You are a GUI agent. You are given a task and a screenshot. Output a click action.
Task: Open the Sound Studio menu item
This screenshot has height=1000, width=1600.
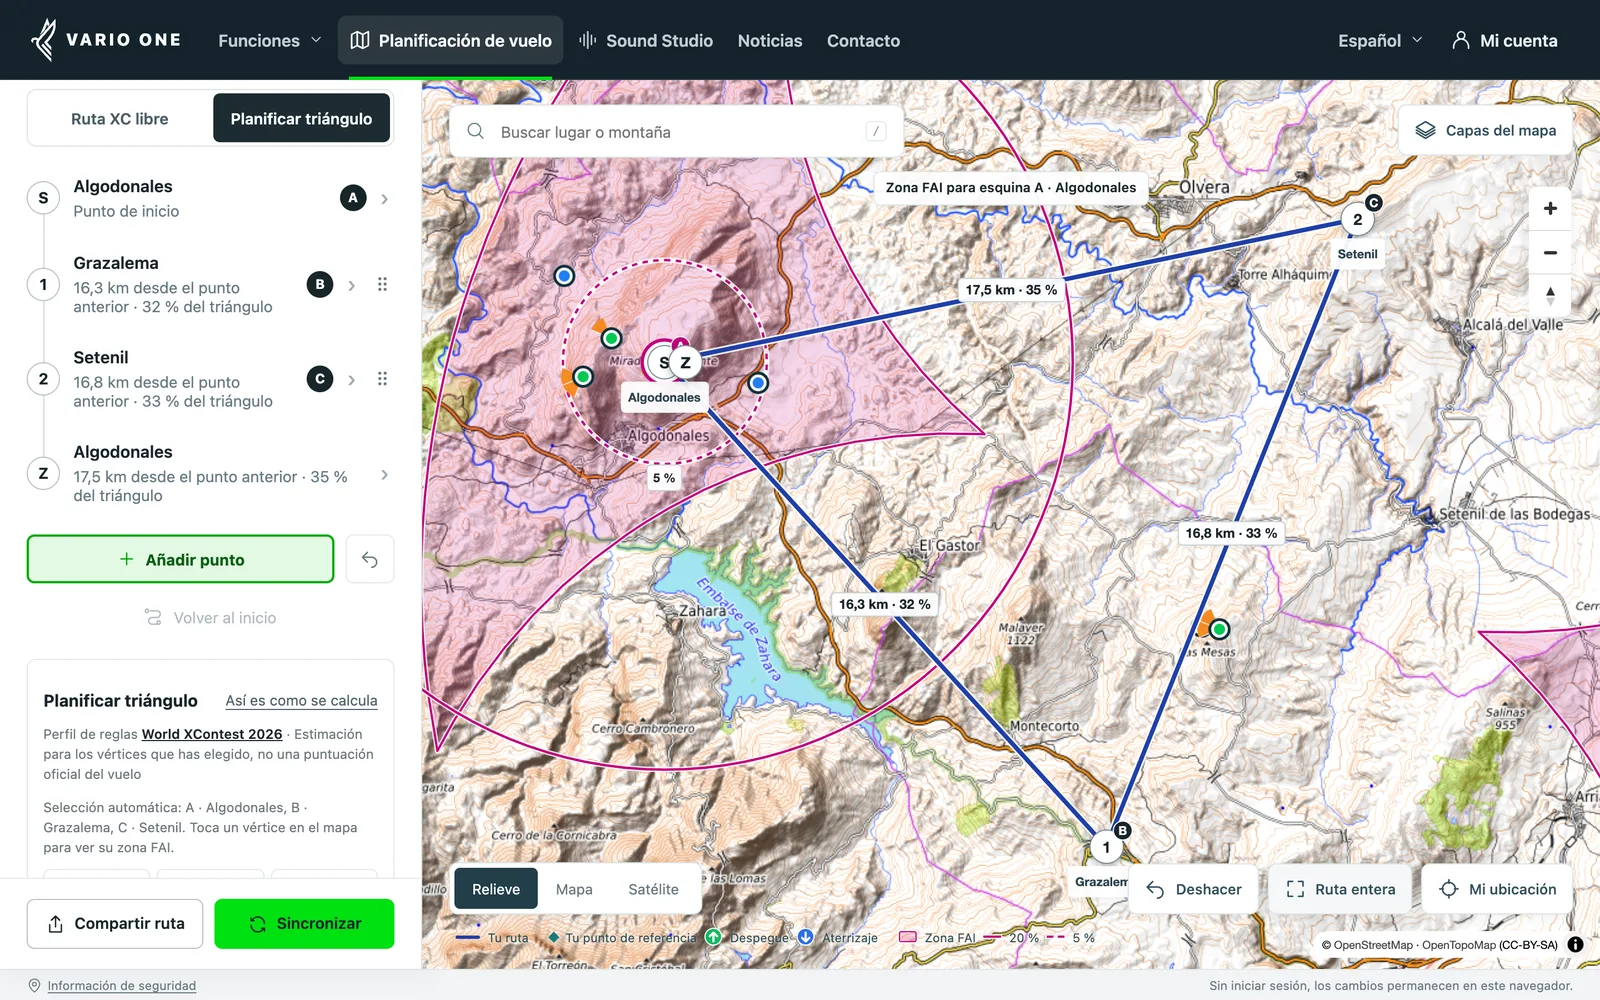coord(646,41)
